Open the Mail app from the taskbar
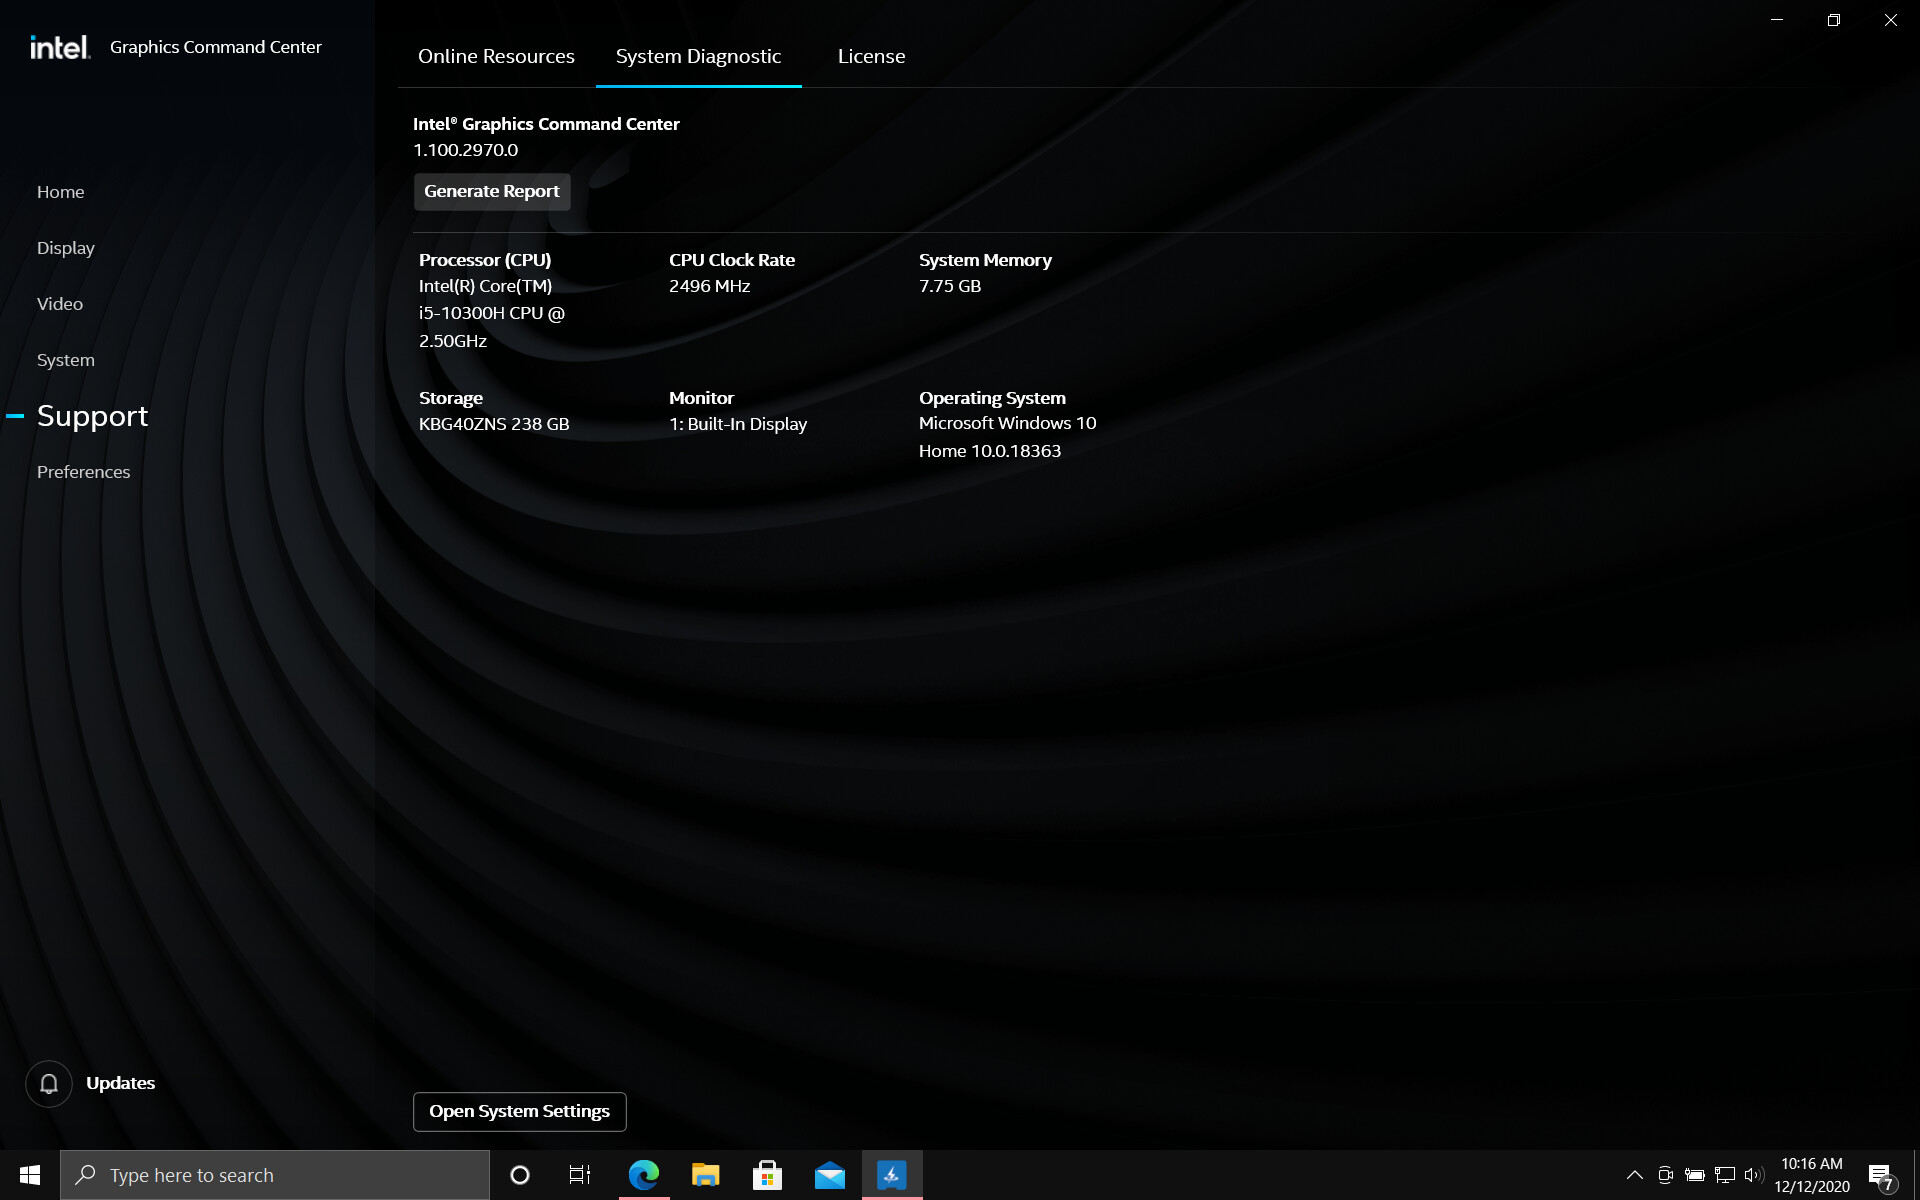Viewport: 1920px width, 1200px height. [830, 1175]
